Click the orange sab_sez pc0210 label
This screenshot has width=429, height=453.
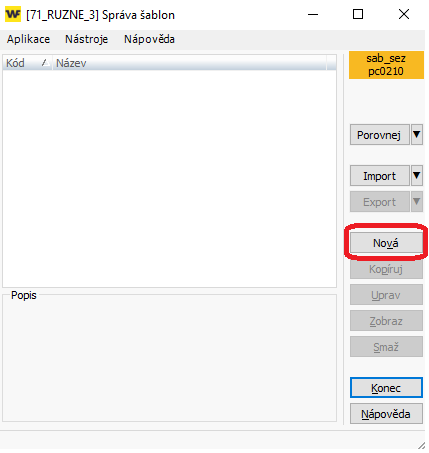coord(386,65)
